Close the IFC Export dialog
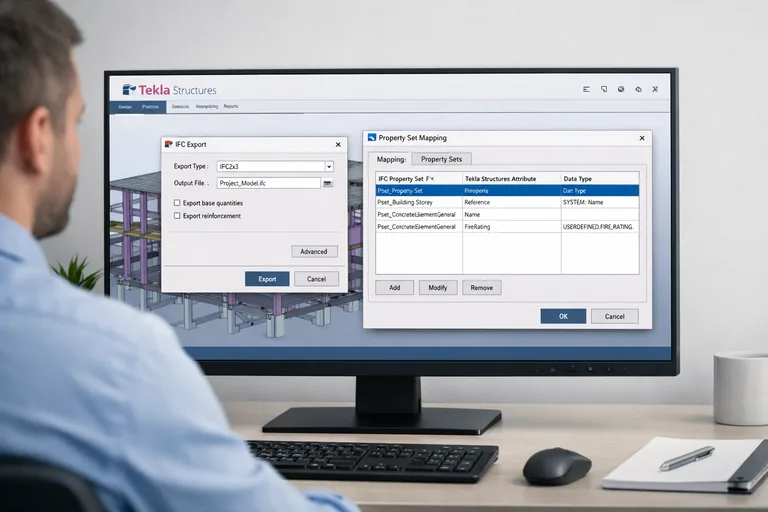768x512 pixels. tap(338, 145)
